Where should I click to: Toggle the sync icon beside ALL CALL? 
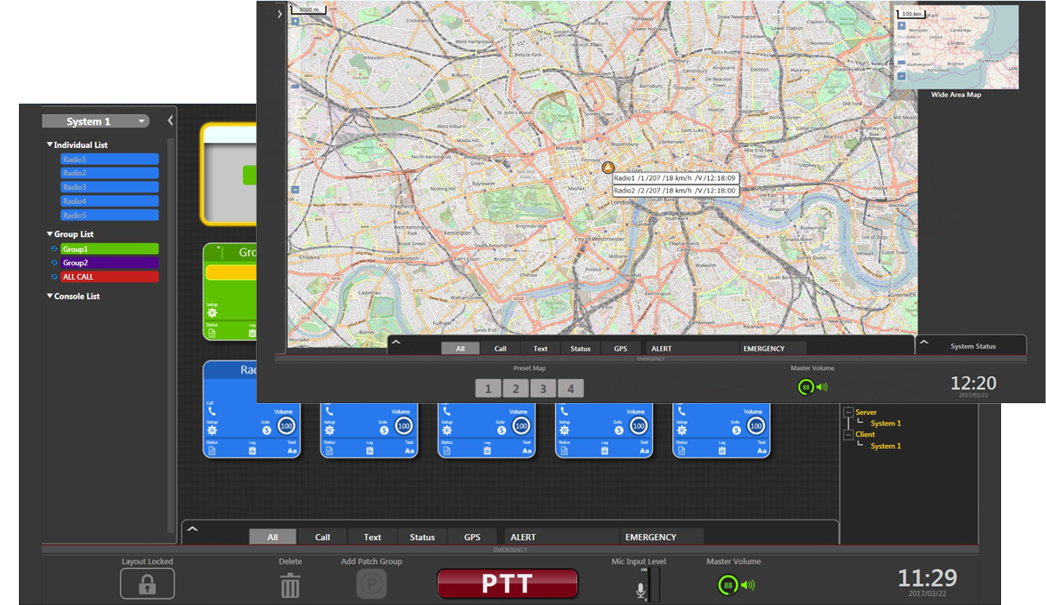(53, 277)
